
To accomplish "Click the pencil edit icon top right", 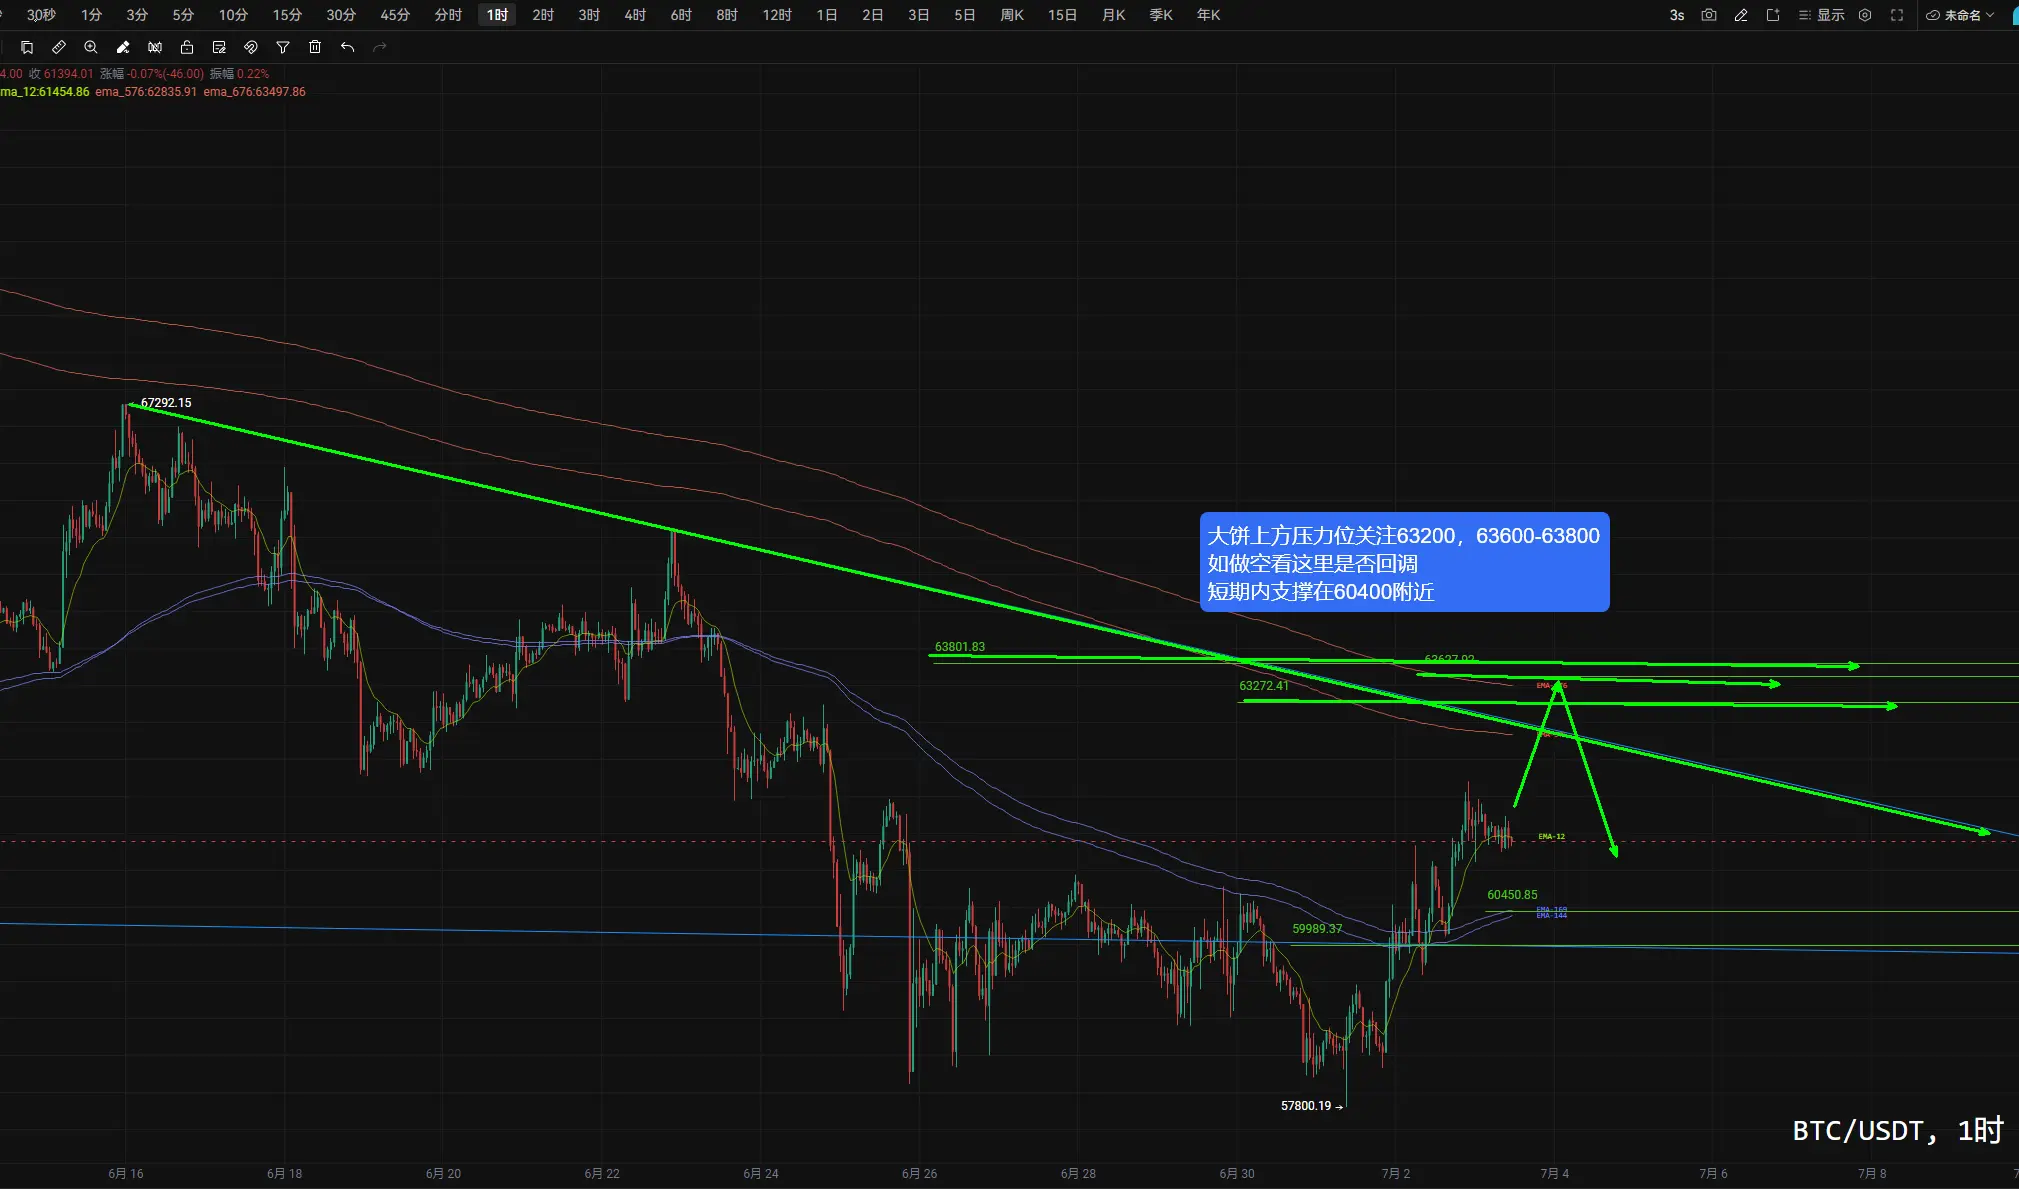I will click(x=1741, y=15).
